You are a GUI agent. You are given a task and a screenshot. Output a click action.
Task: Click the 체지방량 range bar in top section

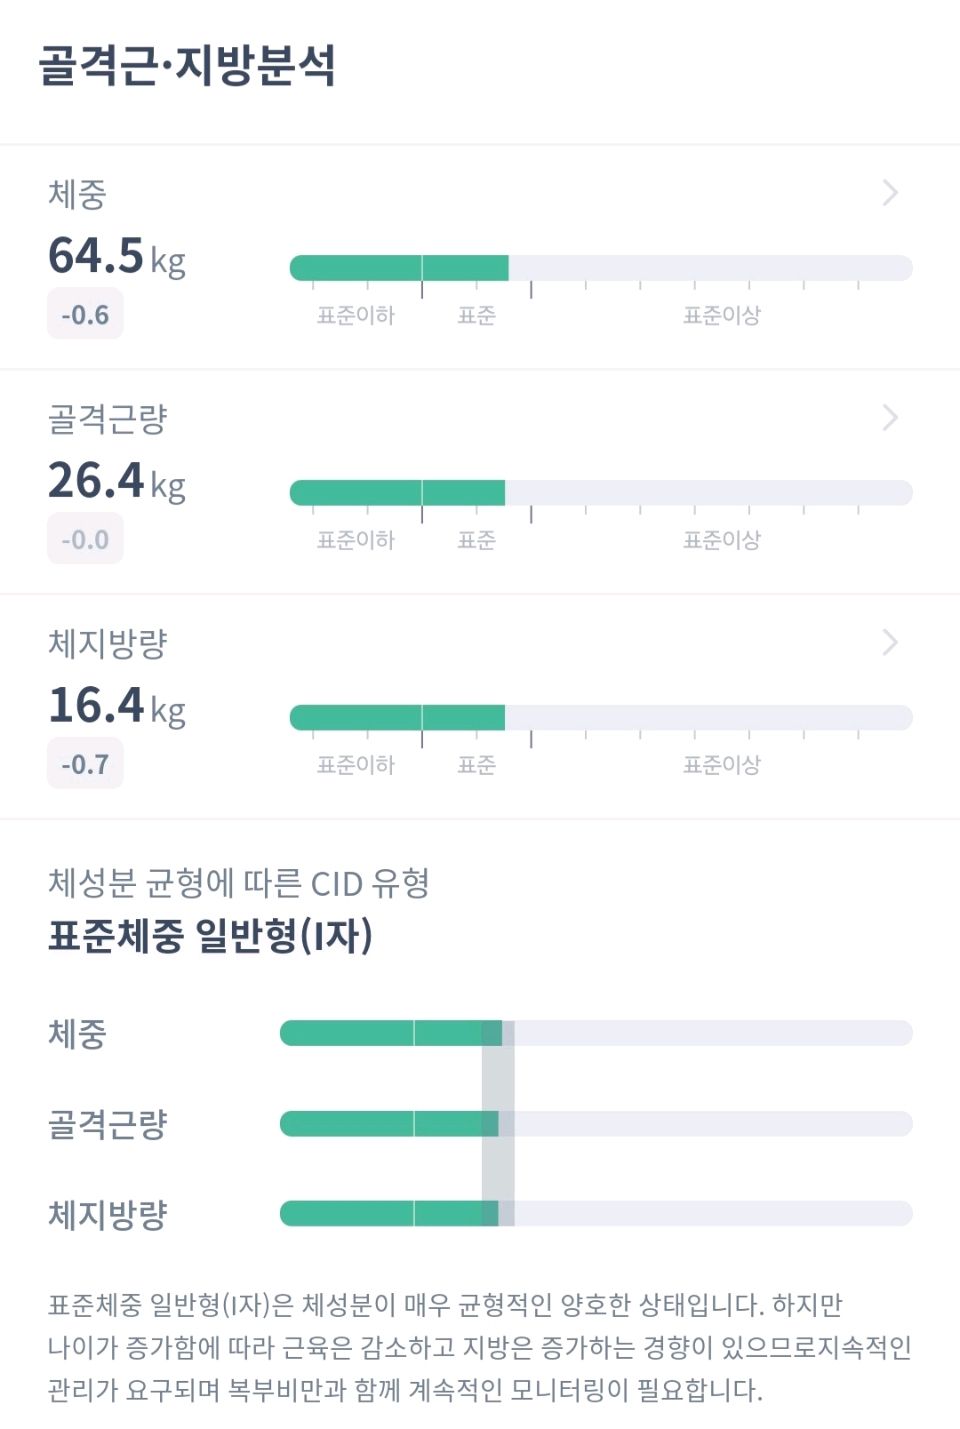601,718
